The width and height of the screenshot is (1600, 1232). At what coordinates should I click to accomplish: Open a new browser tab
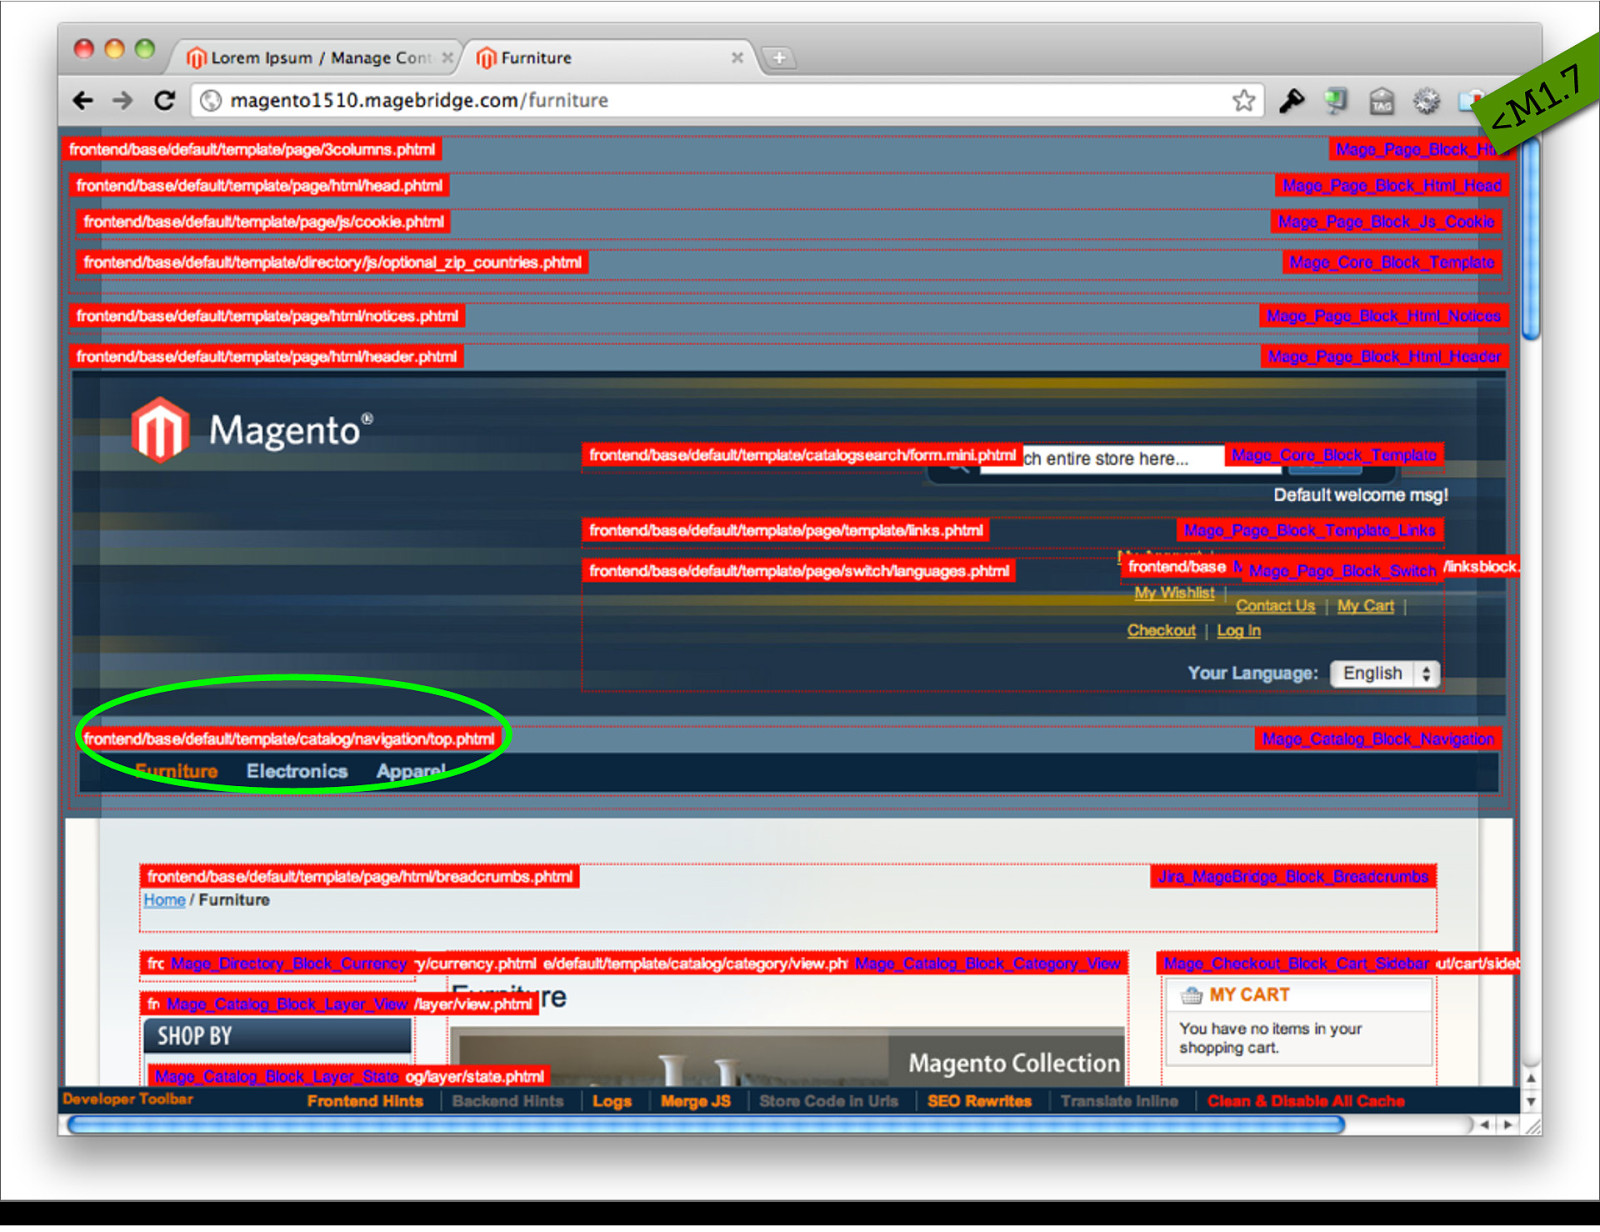[x=778, y=58]
